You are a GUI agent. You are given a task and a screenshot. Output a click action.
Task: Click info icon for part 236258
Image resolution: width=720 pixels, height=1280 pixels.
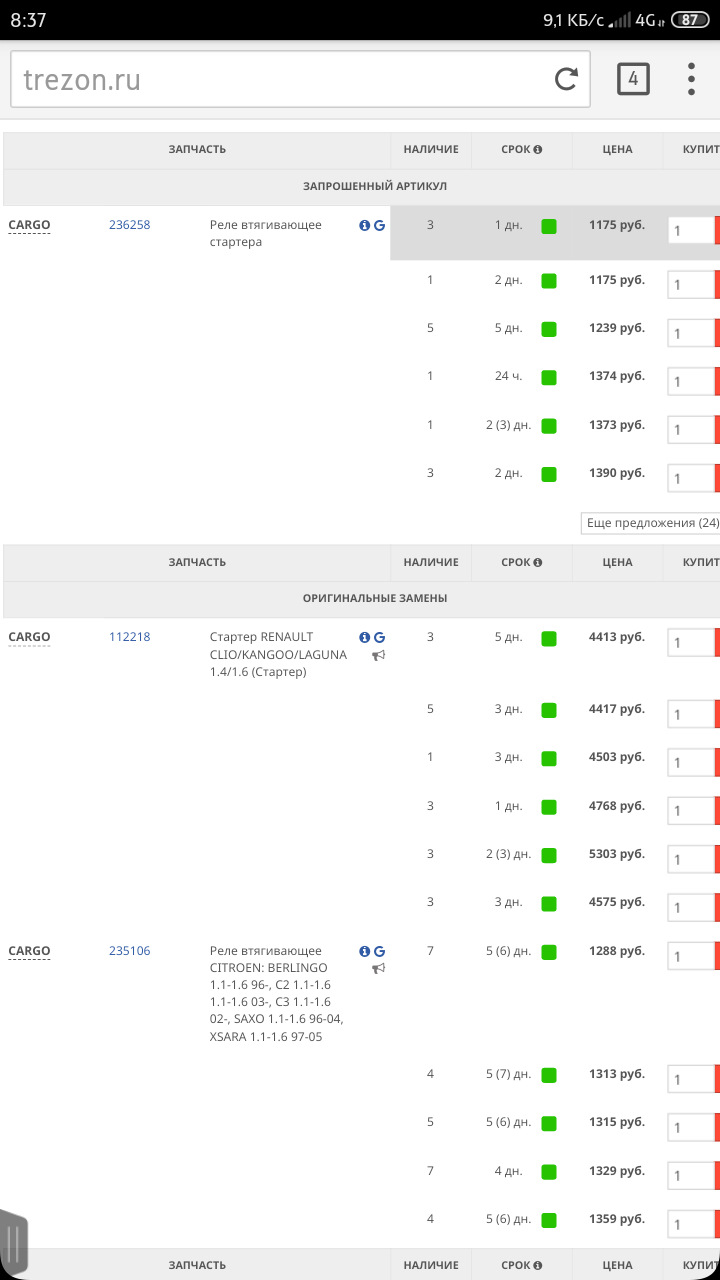point(365,225)
